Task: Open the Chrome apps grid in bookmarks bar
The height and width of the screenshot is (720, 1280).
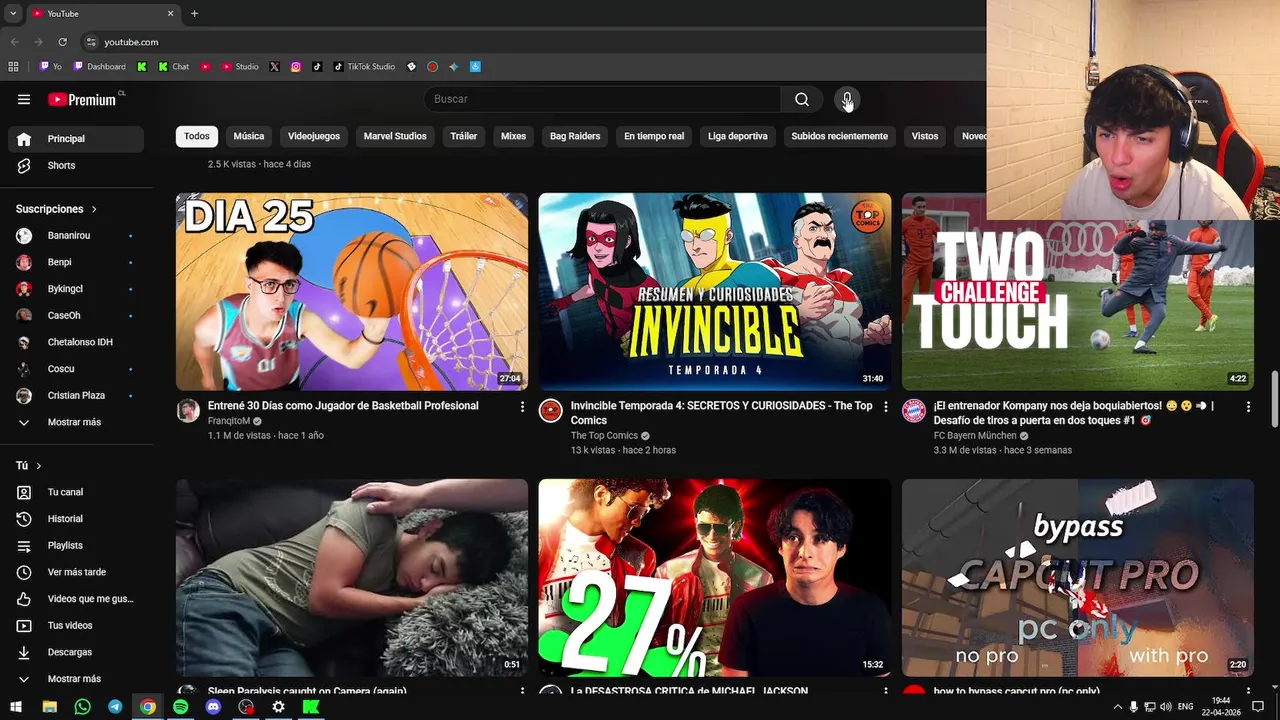Action: [13, 67]
